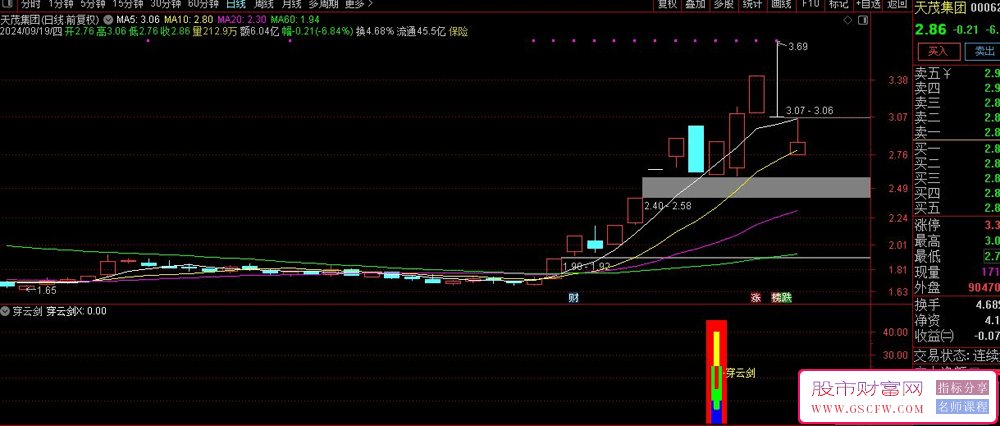The width and height of the screenshot is (1000, 426).
Task: Click the 天茂集团 stock name in quote panel
Action: point(942,8)
